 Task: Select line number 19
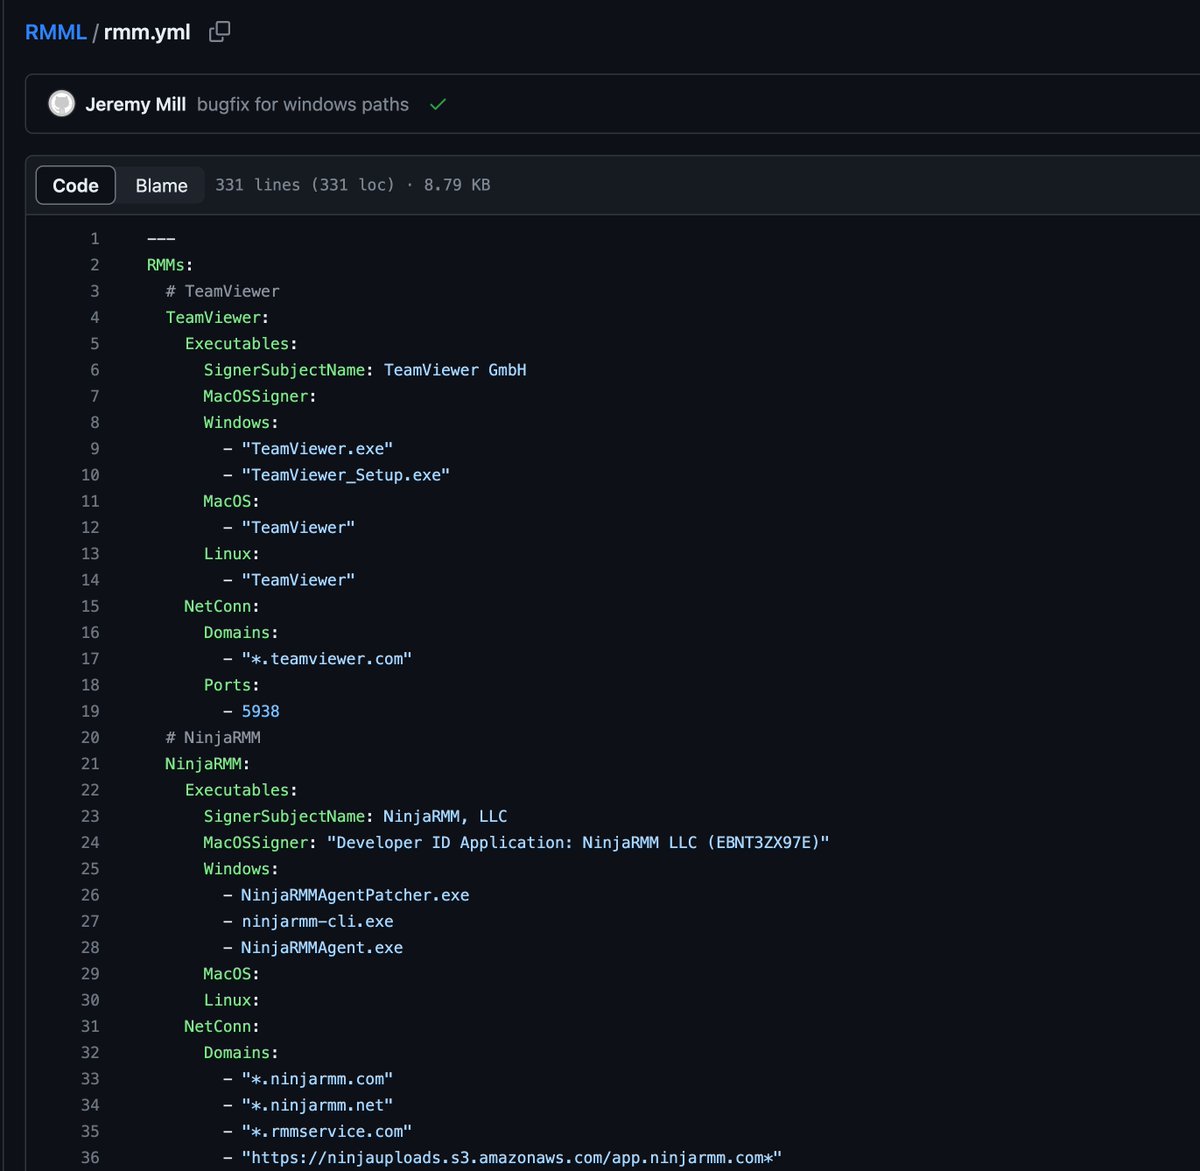pos(90,711)
